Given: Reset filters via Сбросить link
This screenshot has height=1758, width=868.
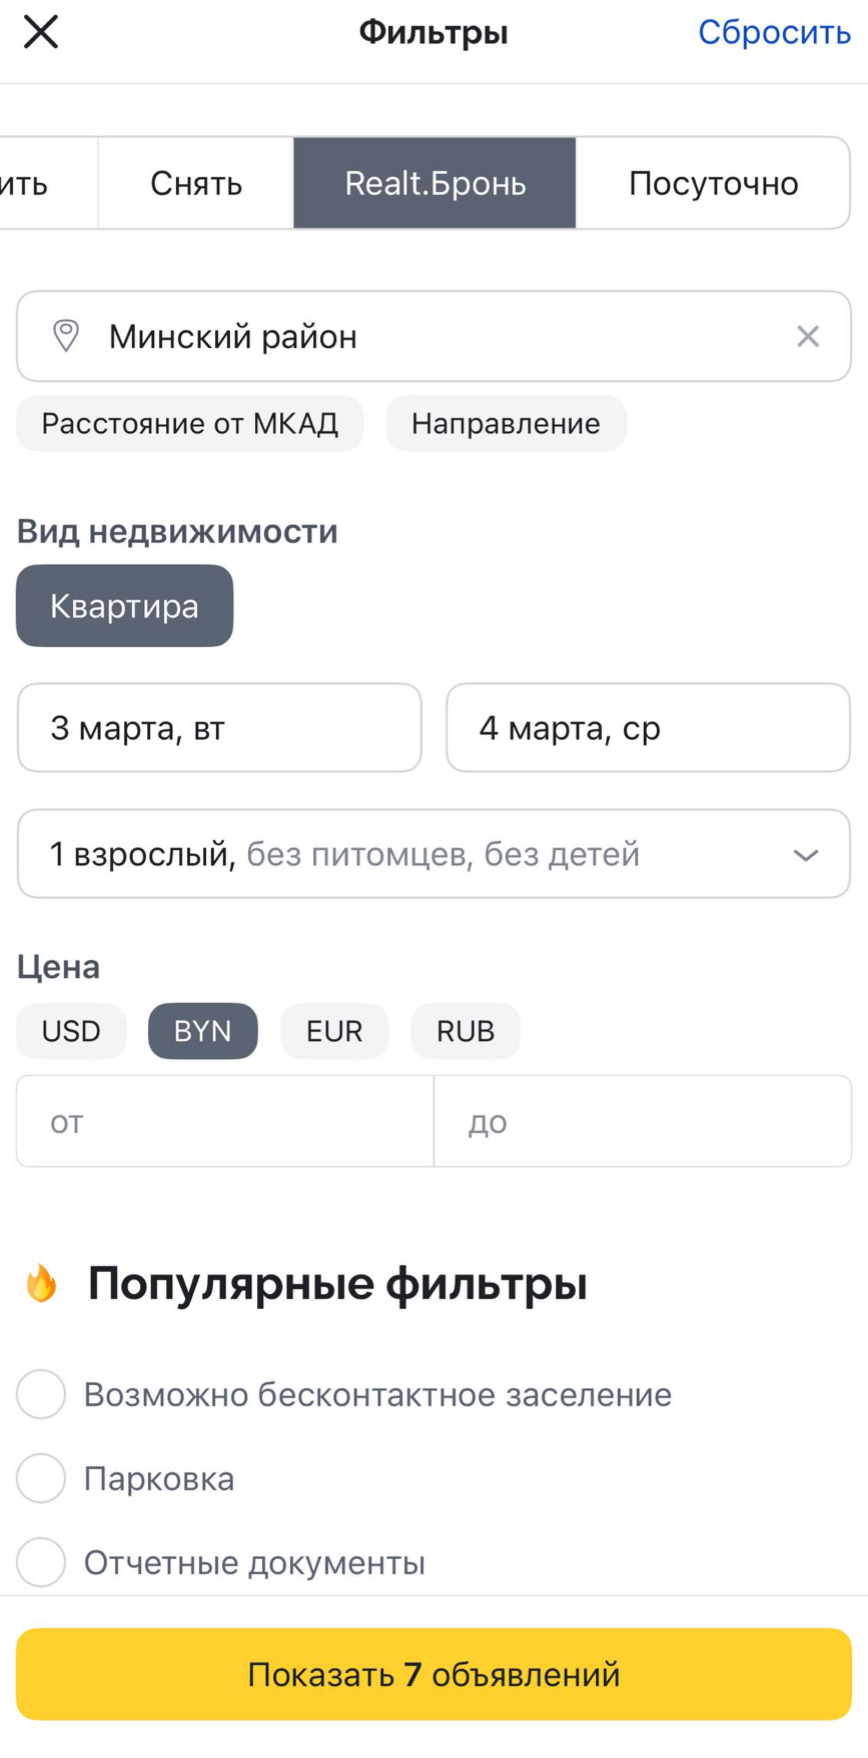Looking at the screenshot, I should coord(773,32).
